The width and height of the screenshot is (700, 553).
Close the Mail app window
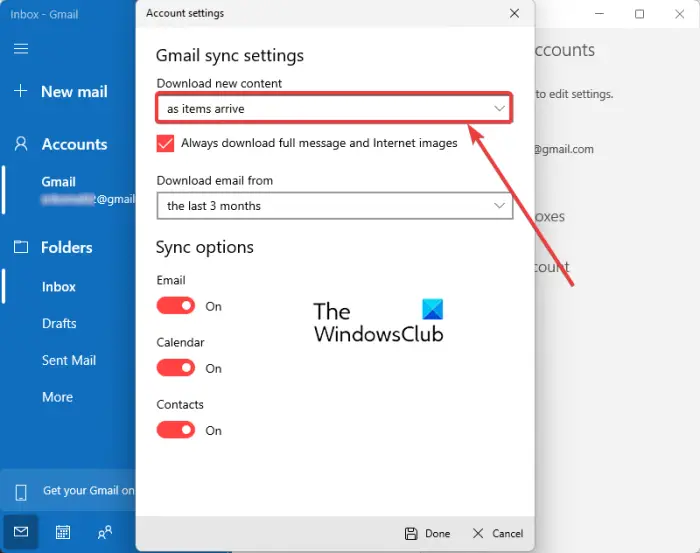click(x=679, y=14)
